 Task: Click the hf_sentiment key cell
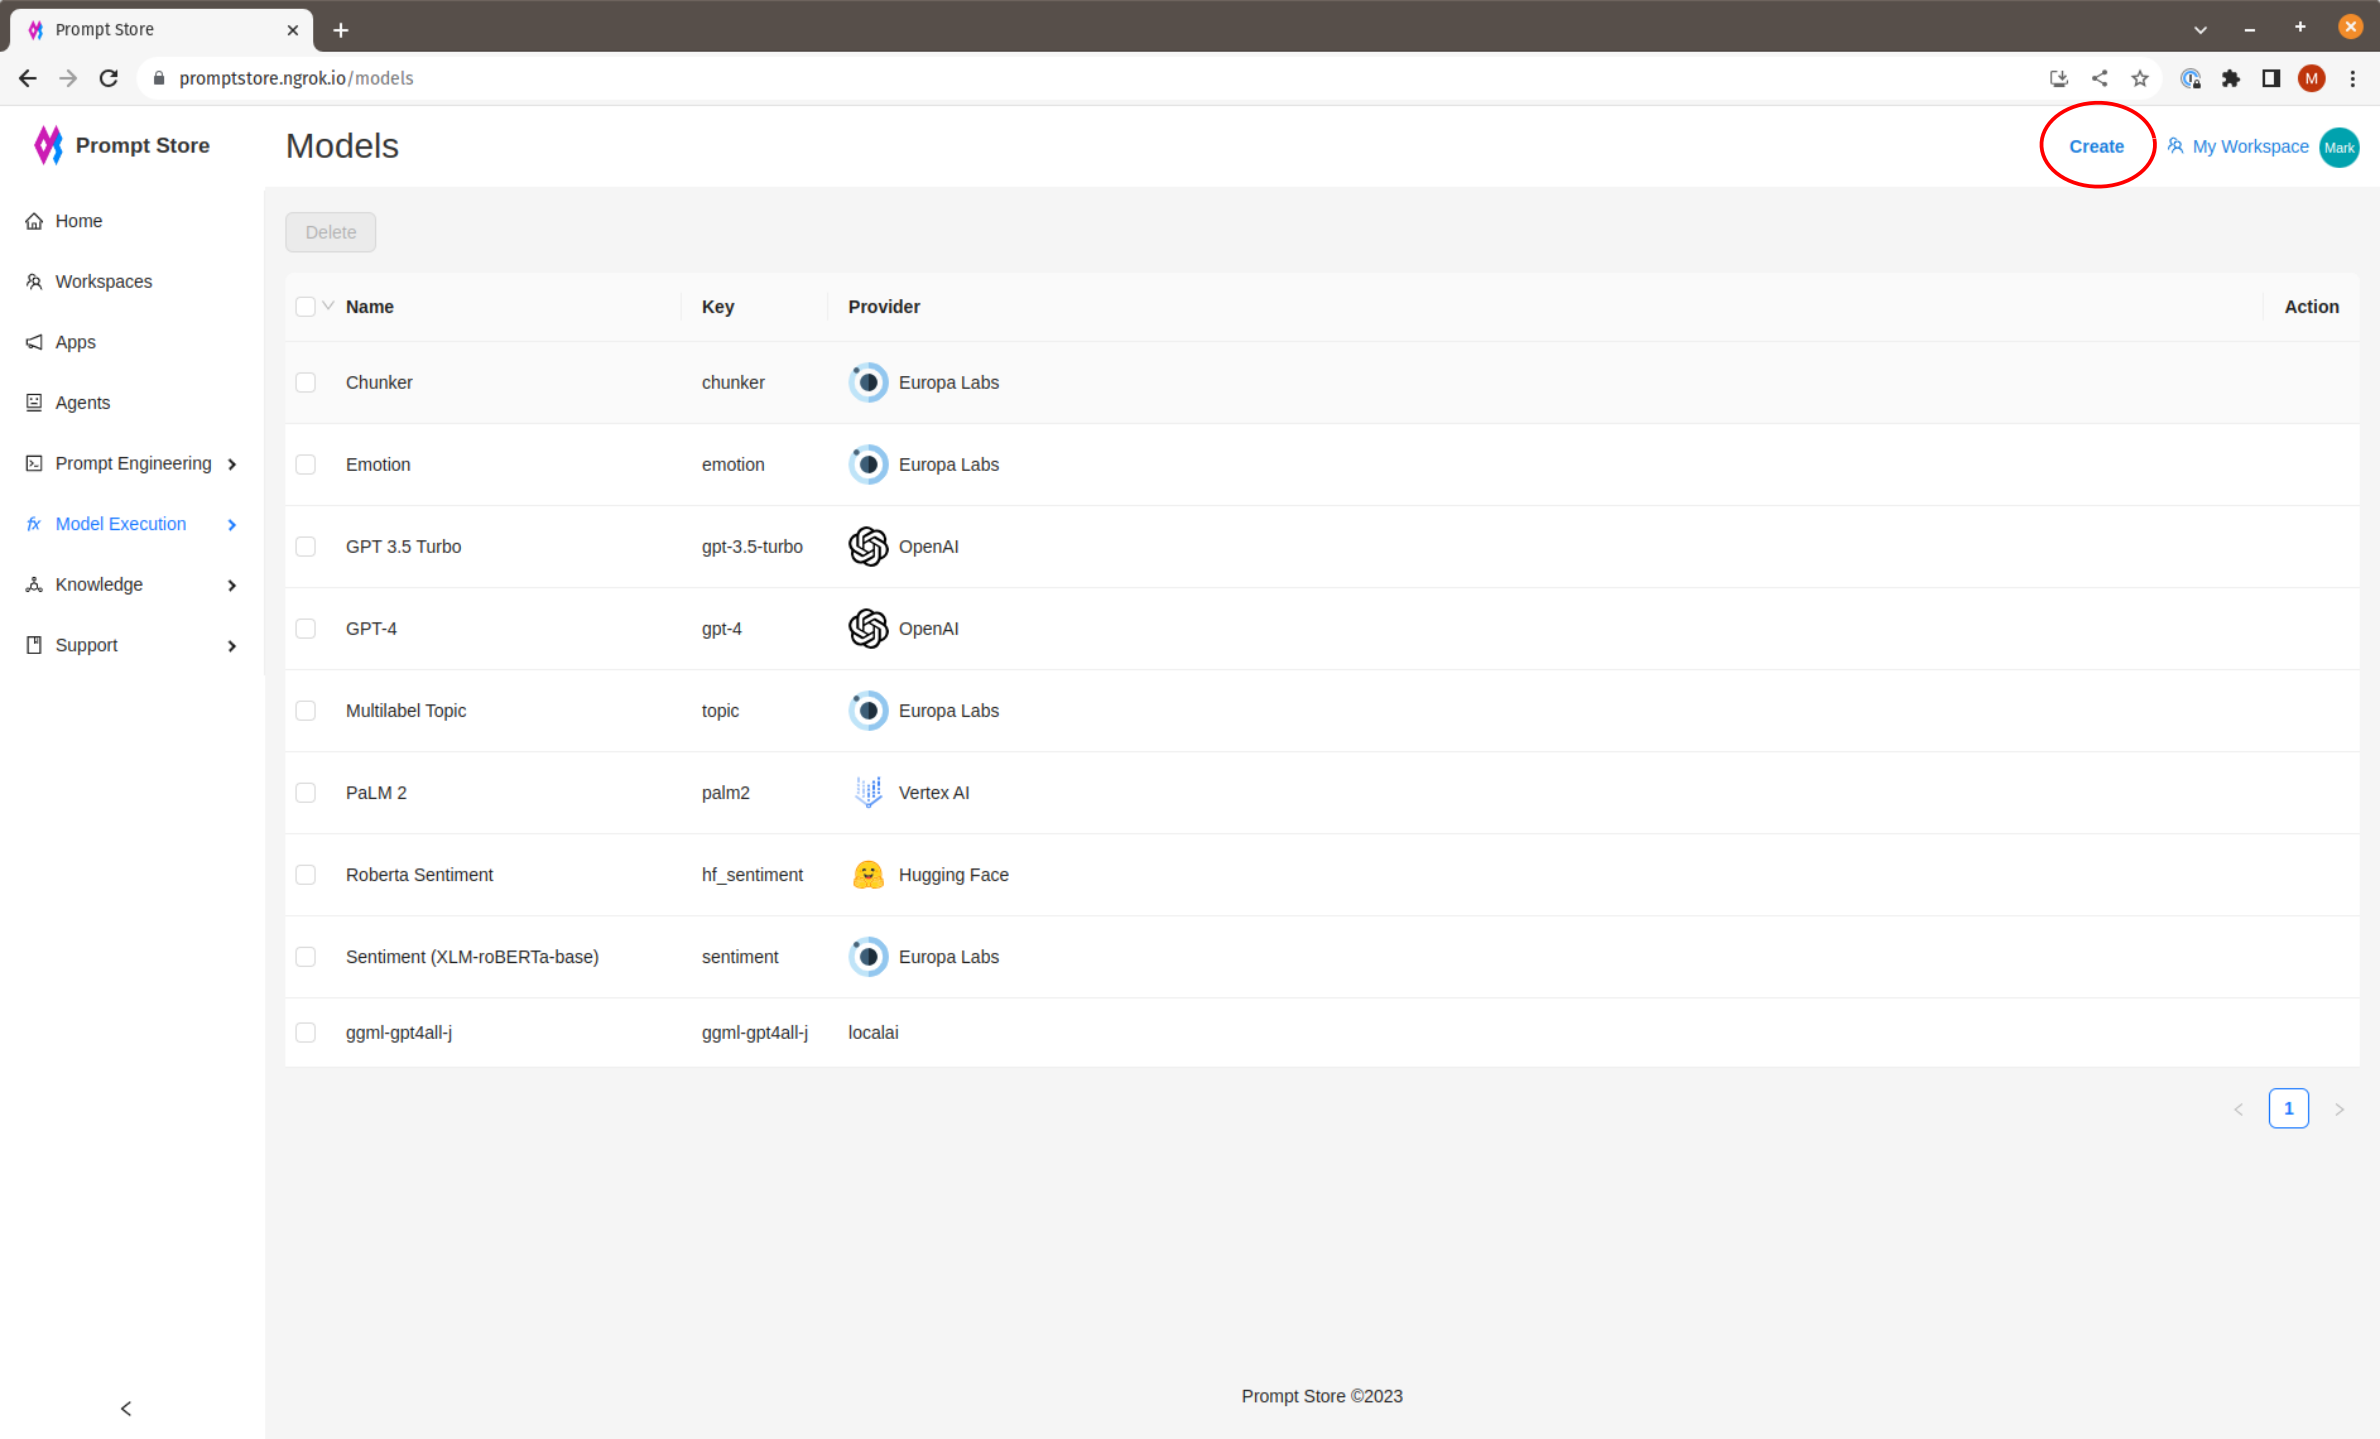752,875
